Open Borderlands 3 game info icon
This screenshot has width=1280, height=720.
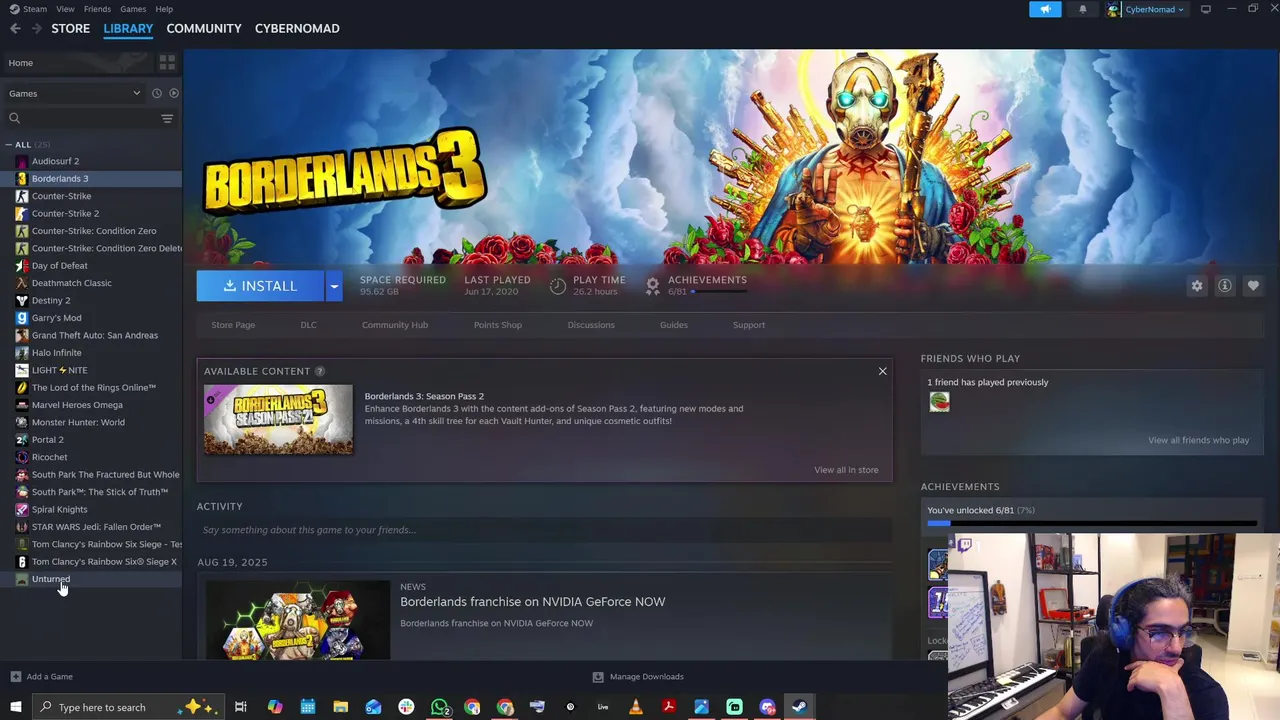tap(1224, 286)
